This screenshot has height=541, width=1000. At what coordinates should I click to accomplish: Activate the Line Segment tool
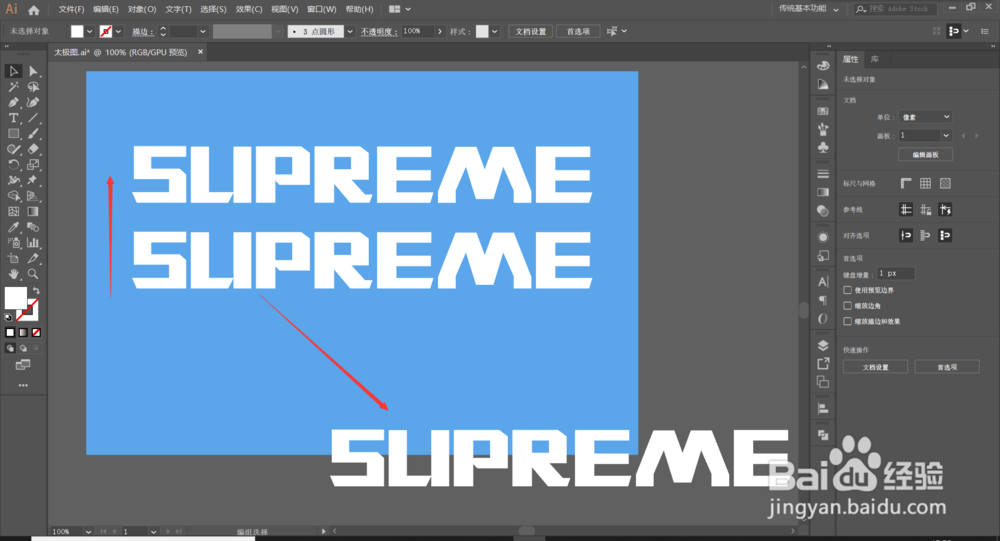pyautogui.click(x=33, y=118)
